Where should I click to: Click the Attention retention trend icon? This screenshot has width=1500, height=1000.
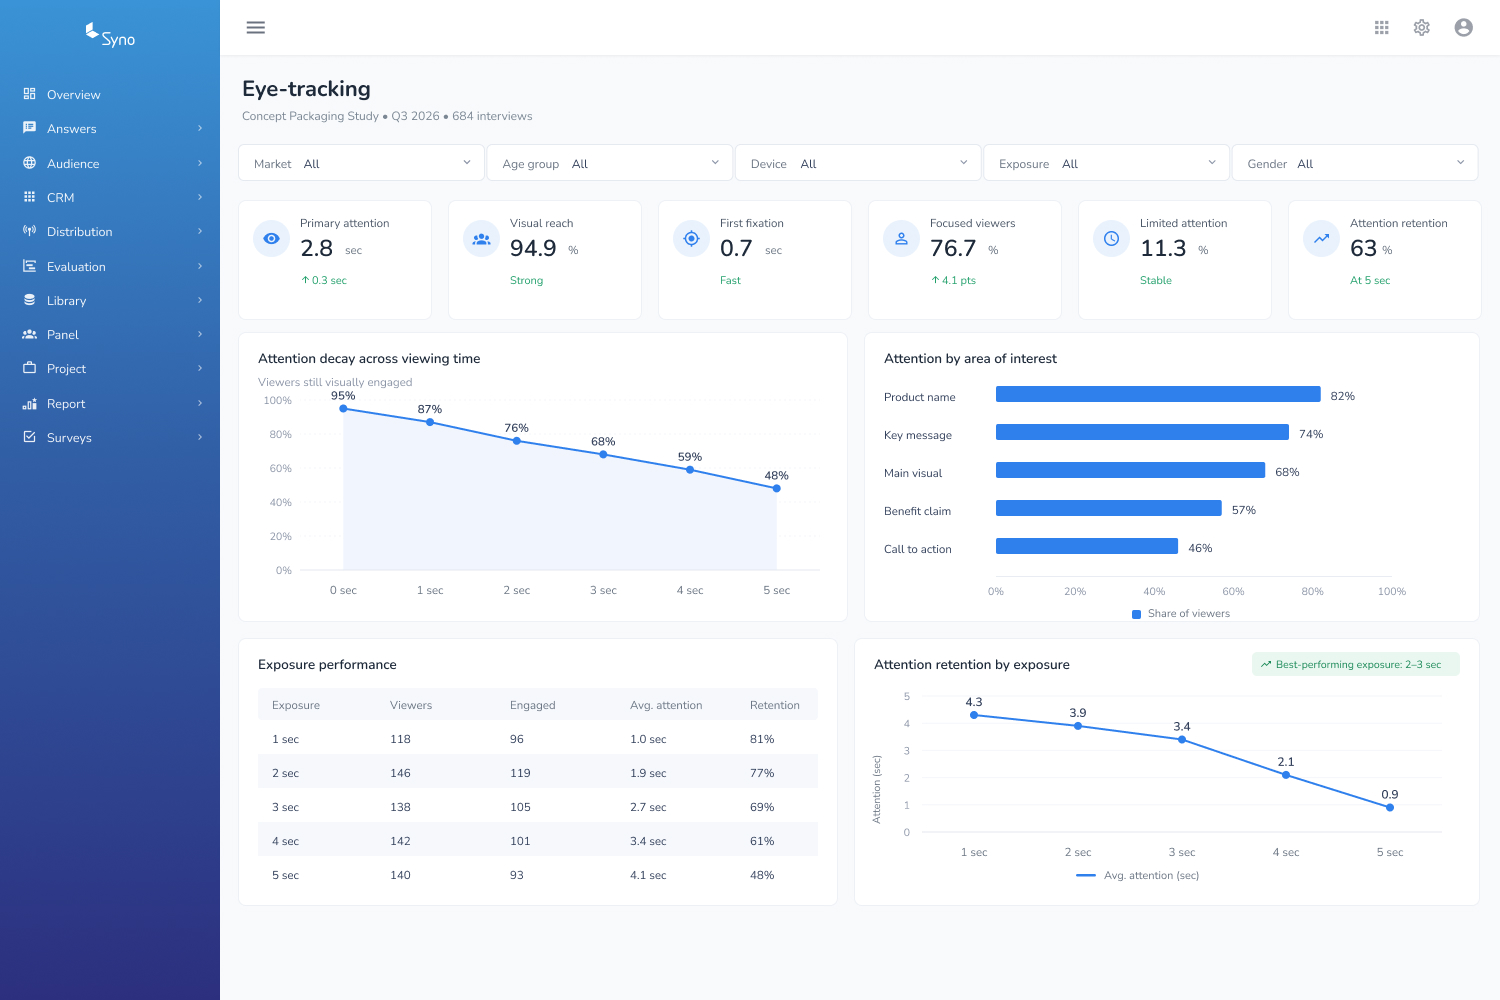pyautogui.click(x=1321, y=238)
